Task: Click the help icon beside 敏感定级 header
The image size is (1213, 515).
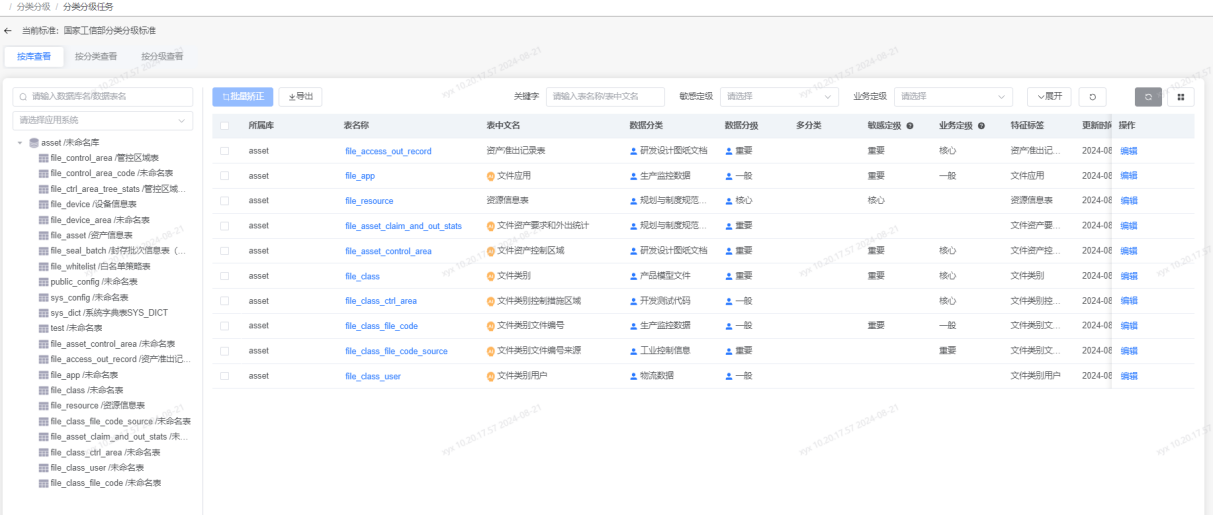Action: [x=910, y=126]
